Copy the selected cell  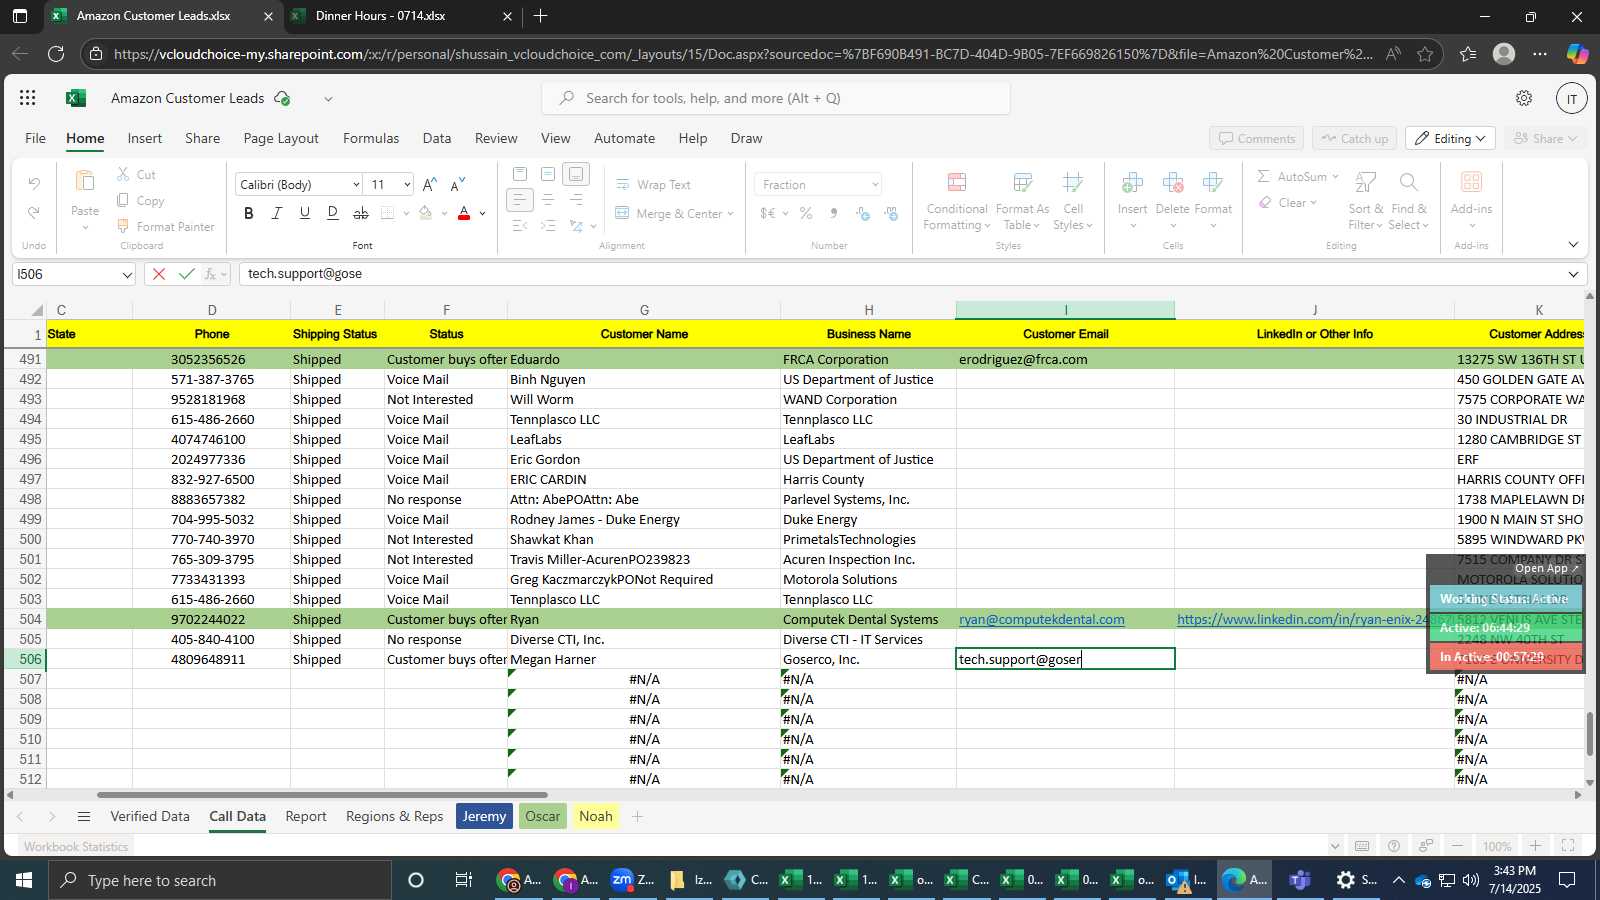coord(140,200)
